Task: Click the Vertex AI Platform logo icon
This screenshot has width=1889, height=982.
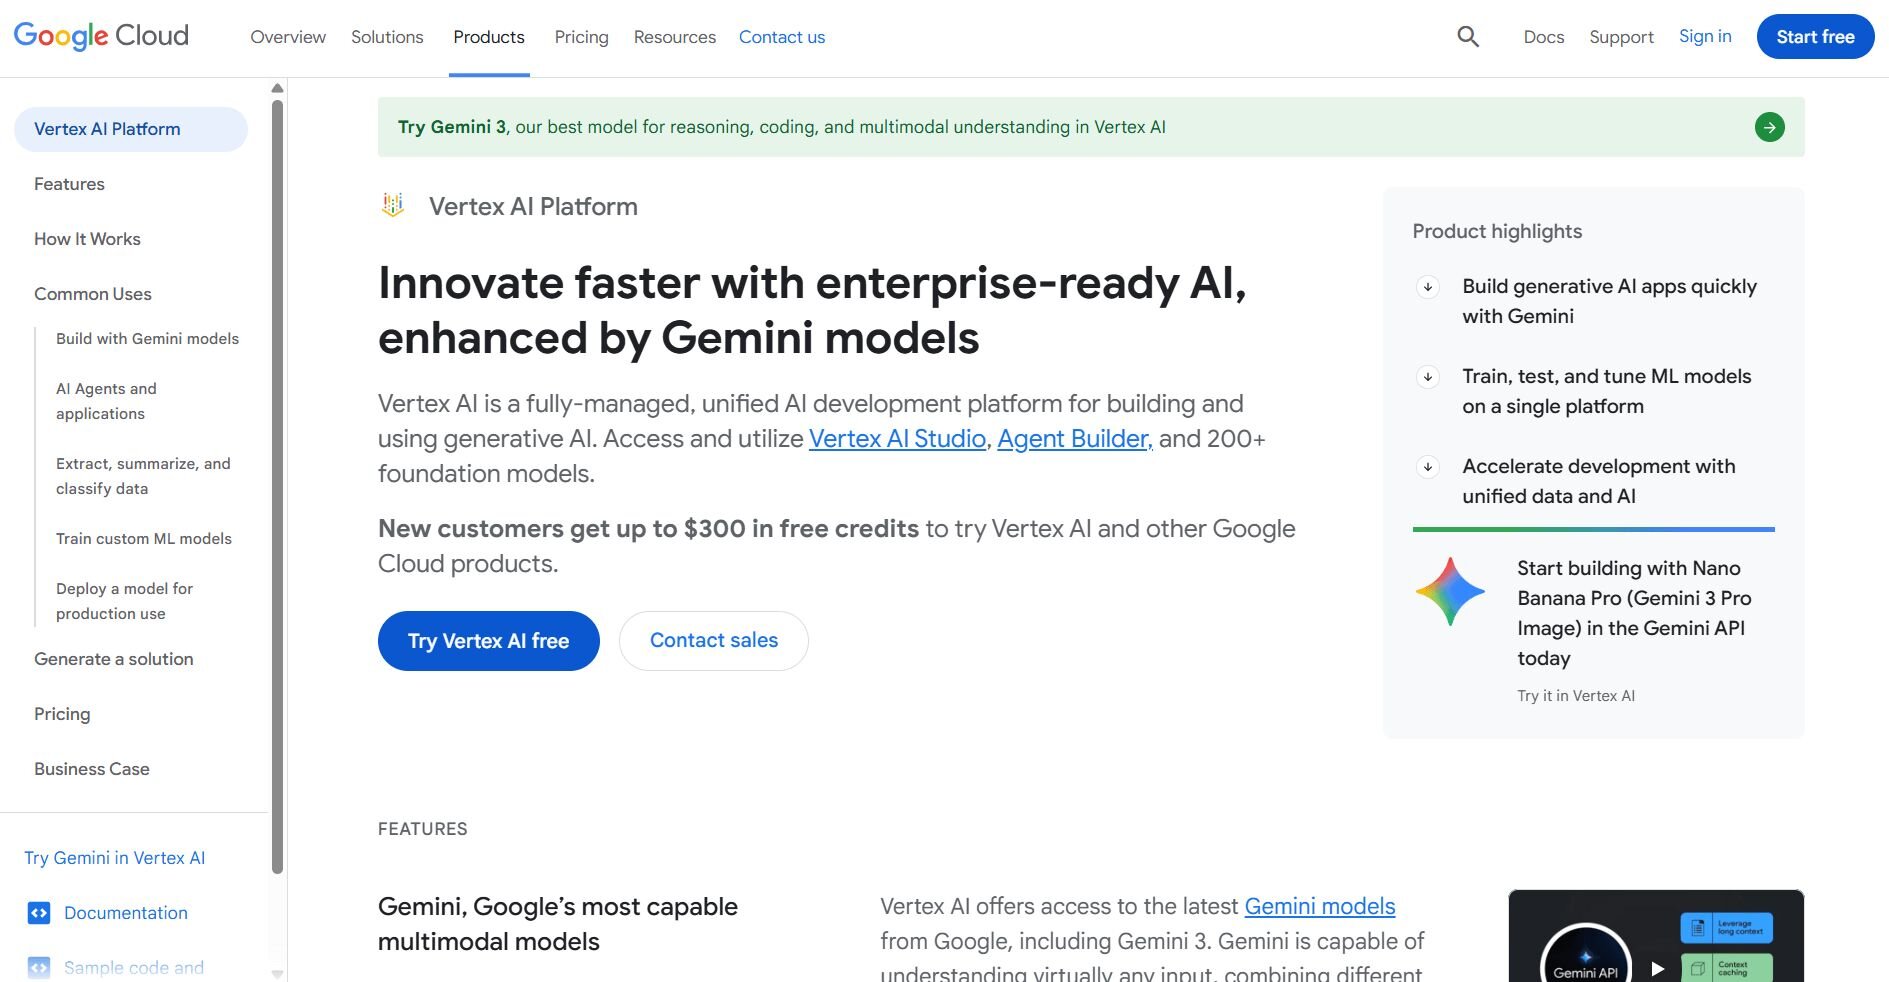Action: [x=393, y=206]
